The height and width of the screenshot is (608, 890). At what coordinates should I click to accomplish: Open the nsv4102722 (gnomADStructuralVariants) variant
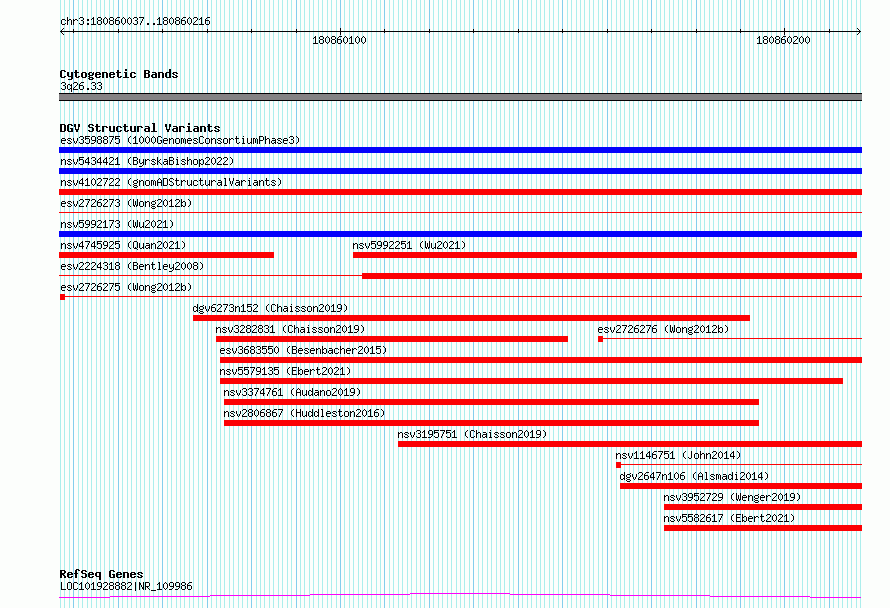pos(171,182)
